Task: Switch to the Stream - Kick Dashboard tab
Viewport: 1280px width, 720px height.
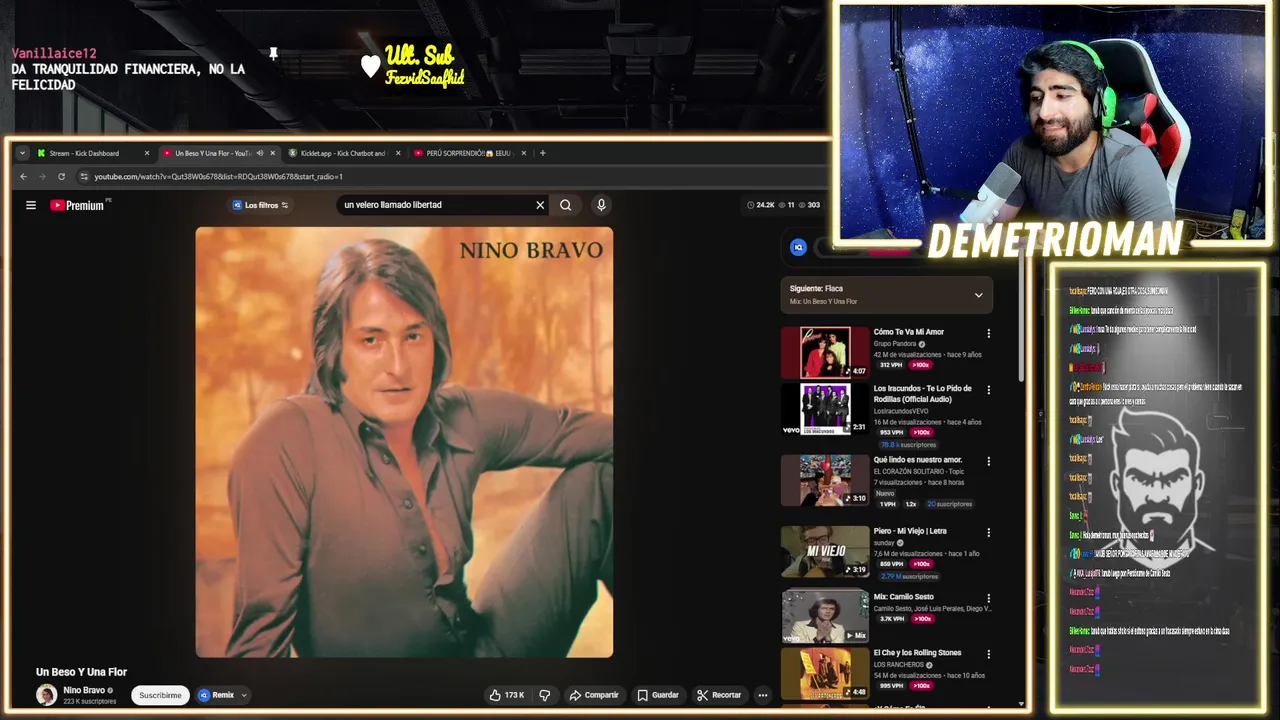Action: (x=92, y=153)
